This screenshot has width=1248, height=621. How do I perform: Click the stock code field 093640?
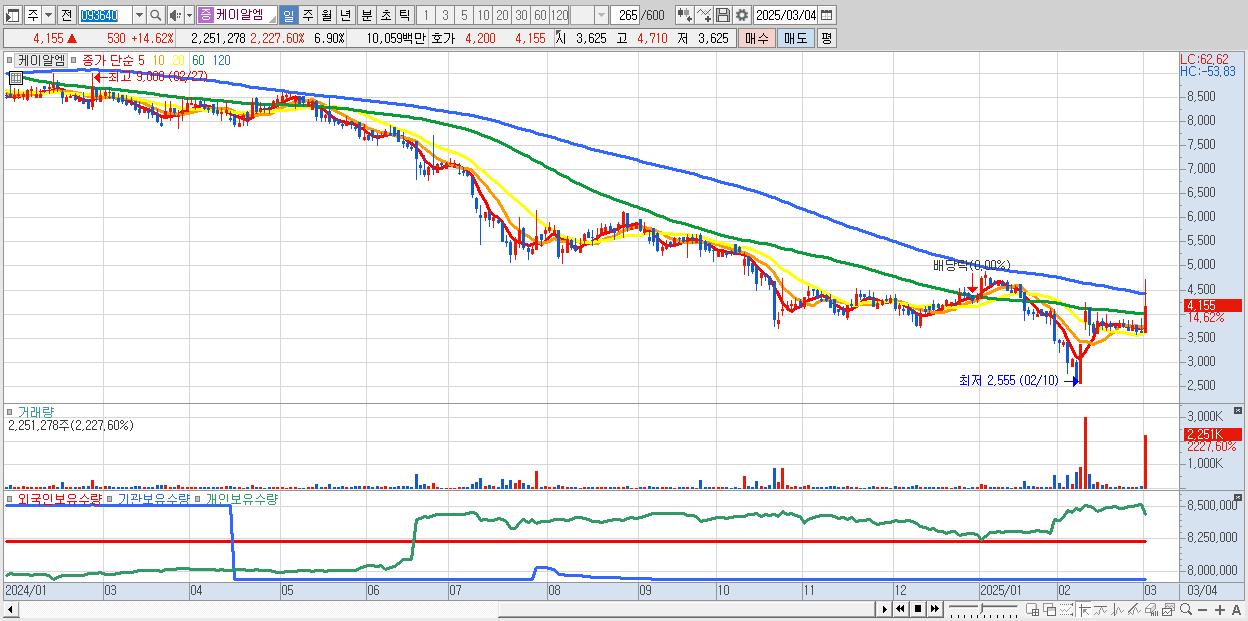point(105,15)
